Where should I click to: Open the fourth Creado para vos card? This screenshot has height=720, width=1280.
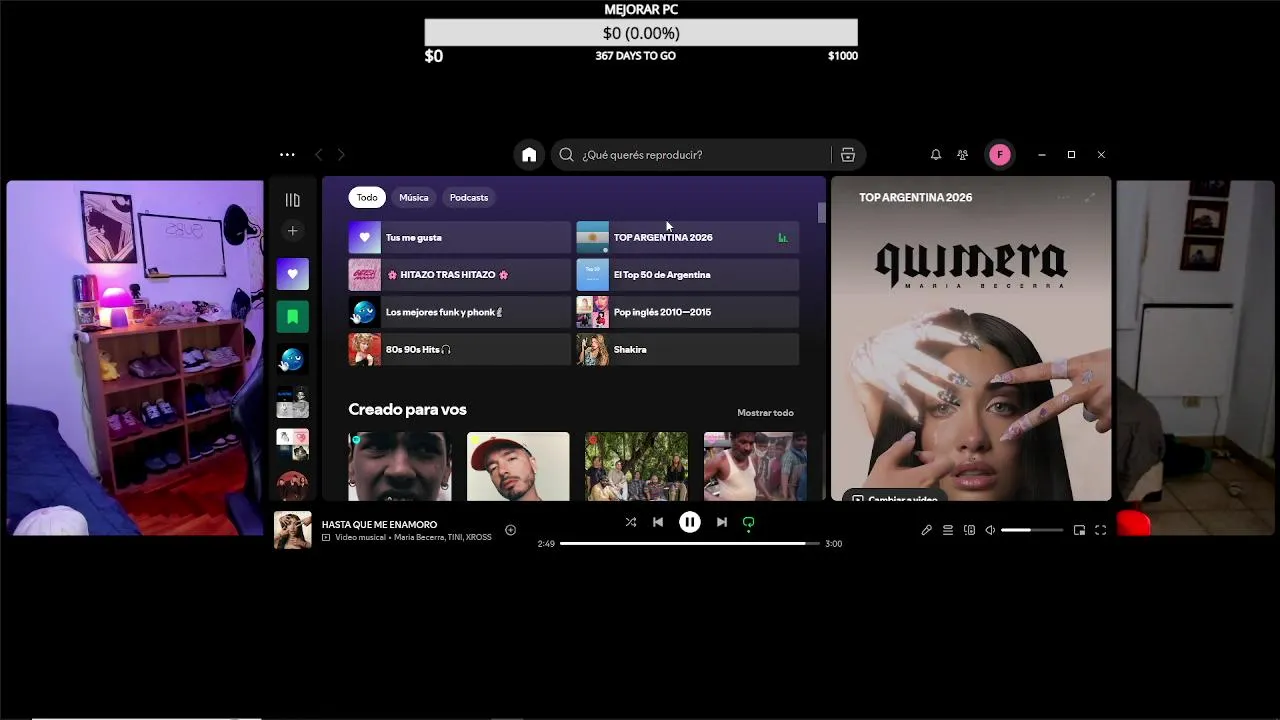[755, 467]
